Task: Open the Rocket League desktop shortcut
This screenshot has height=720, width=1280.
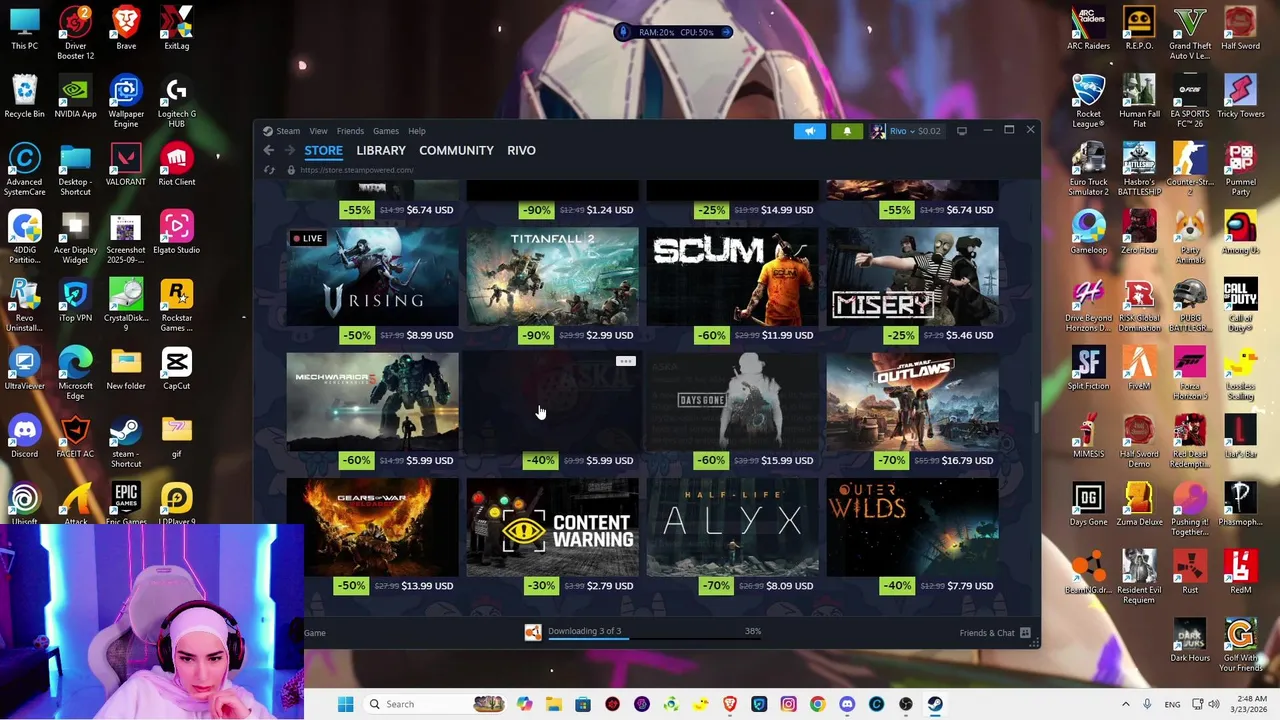Action: point(1088,101)
